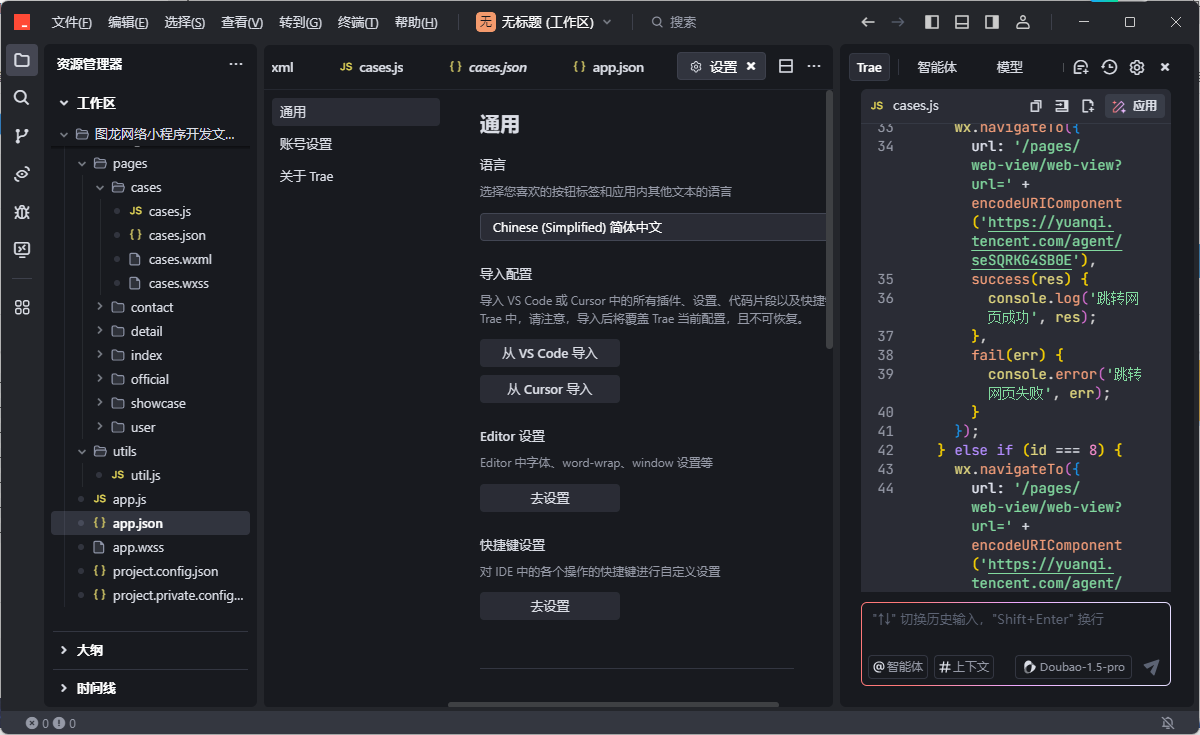Open the remote monitor icon in activity bar
1200x735 pixels.
(22, 250)
